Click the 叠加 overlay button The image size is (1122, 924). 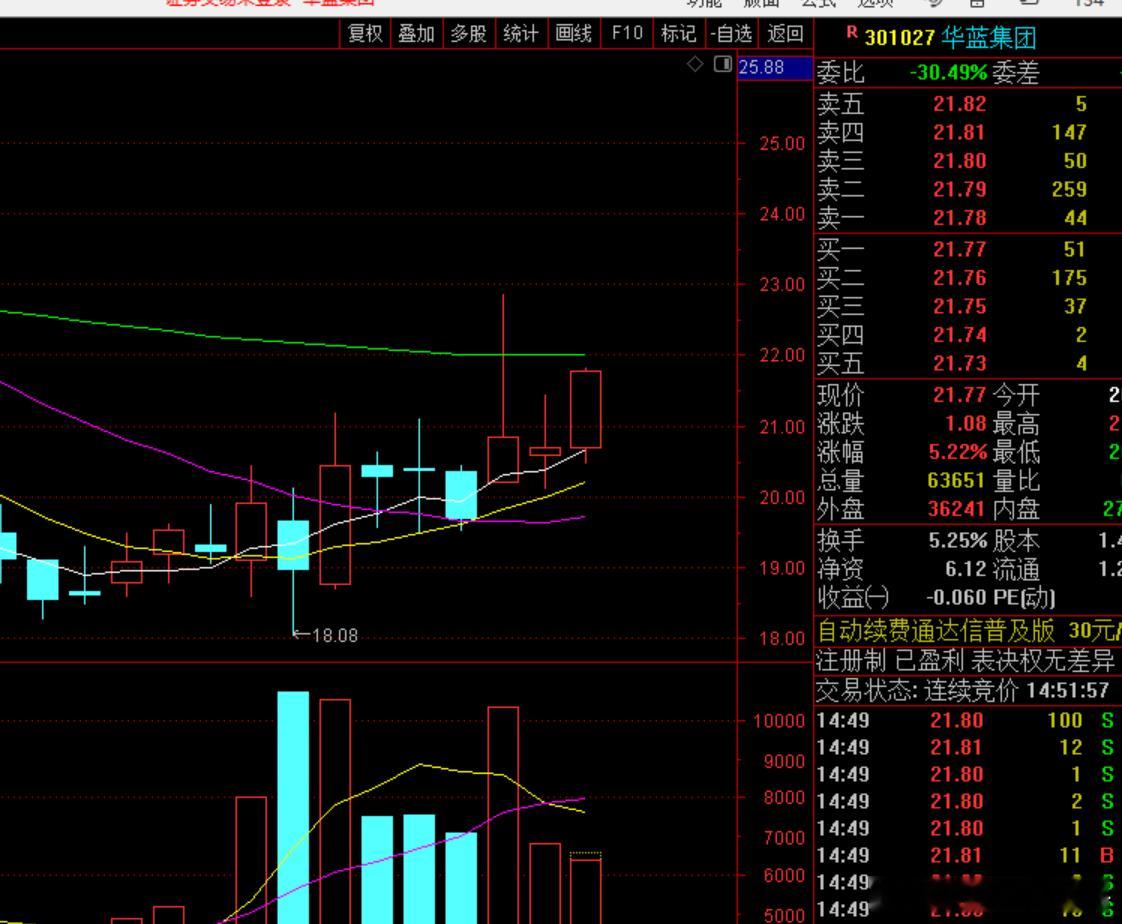[x=416, y=34]
